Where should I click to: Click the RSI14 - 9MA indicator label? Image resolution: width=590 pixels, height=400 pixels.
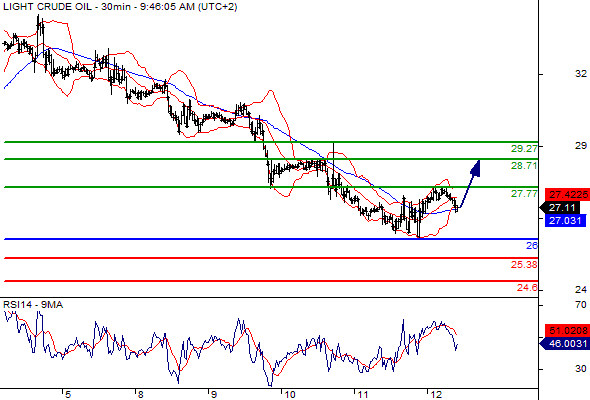[x=33, y=305]
